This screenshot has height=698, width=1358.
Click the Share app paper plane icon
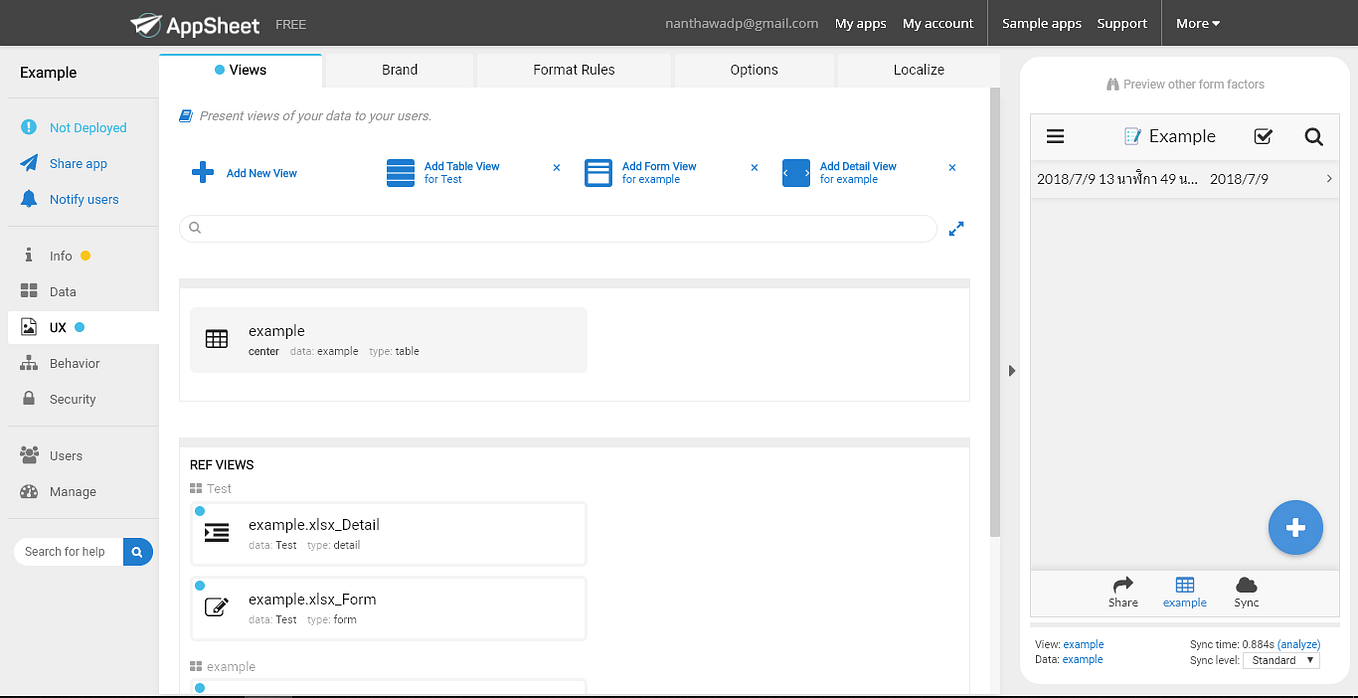pyautogui.click(x=30, y=163)
